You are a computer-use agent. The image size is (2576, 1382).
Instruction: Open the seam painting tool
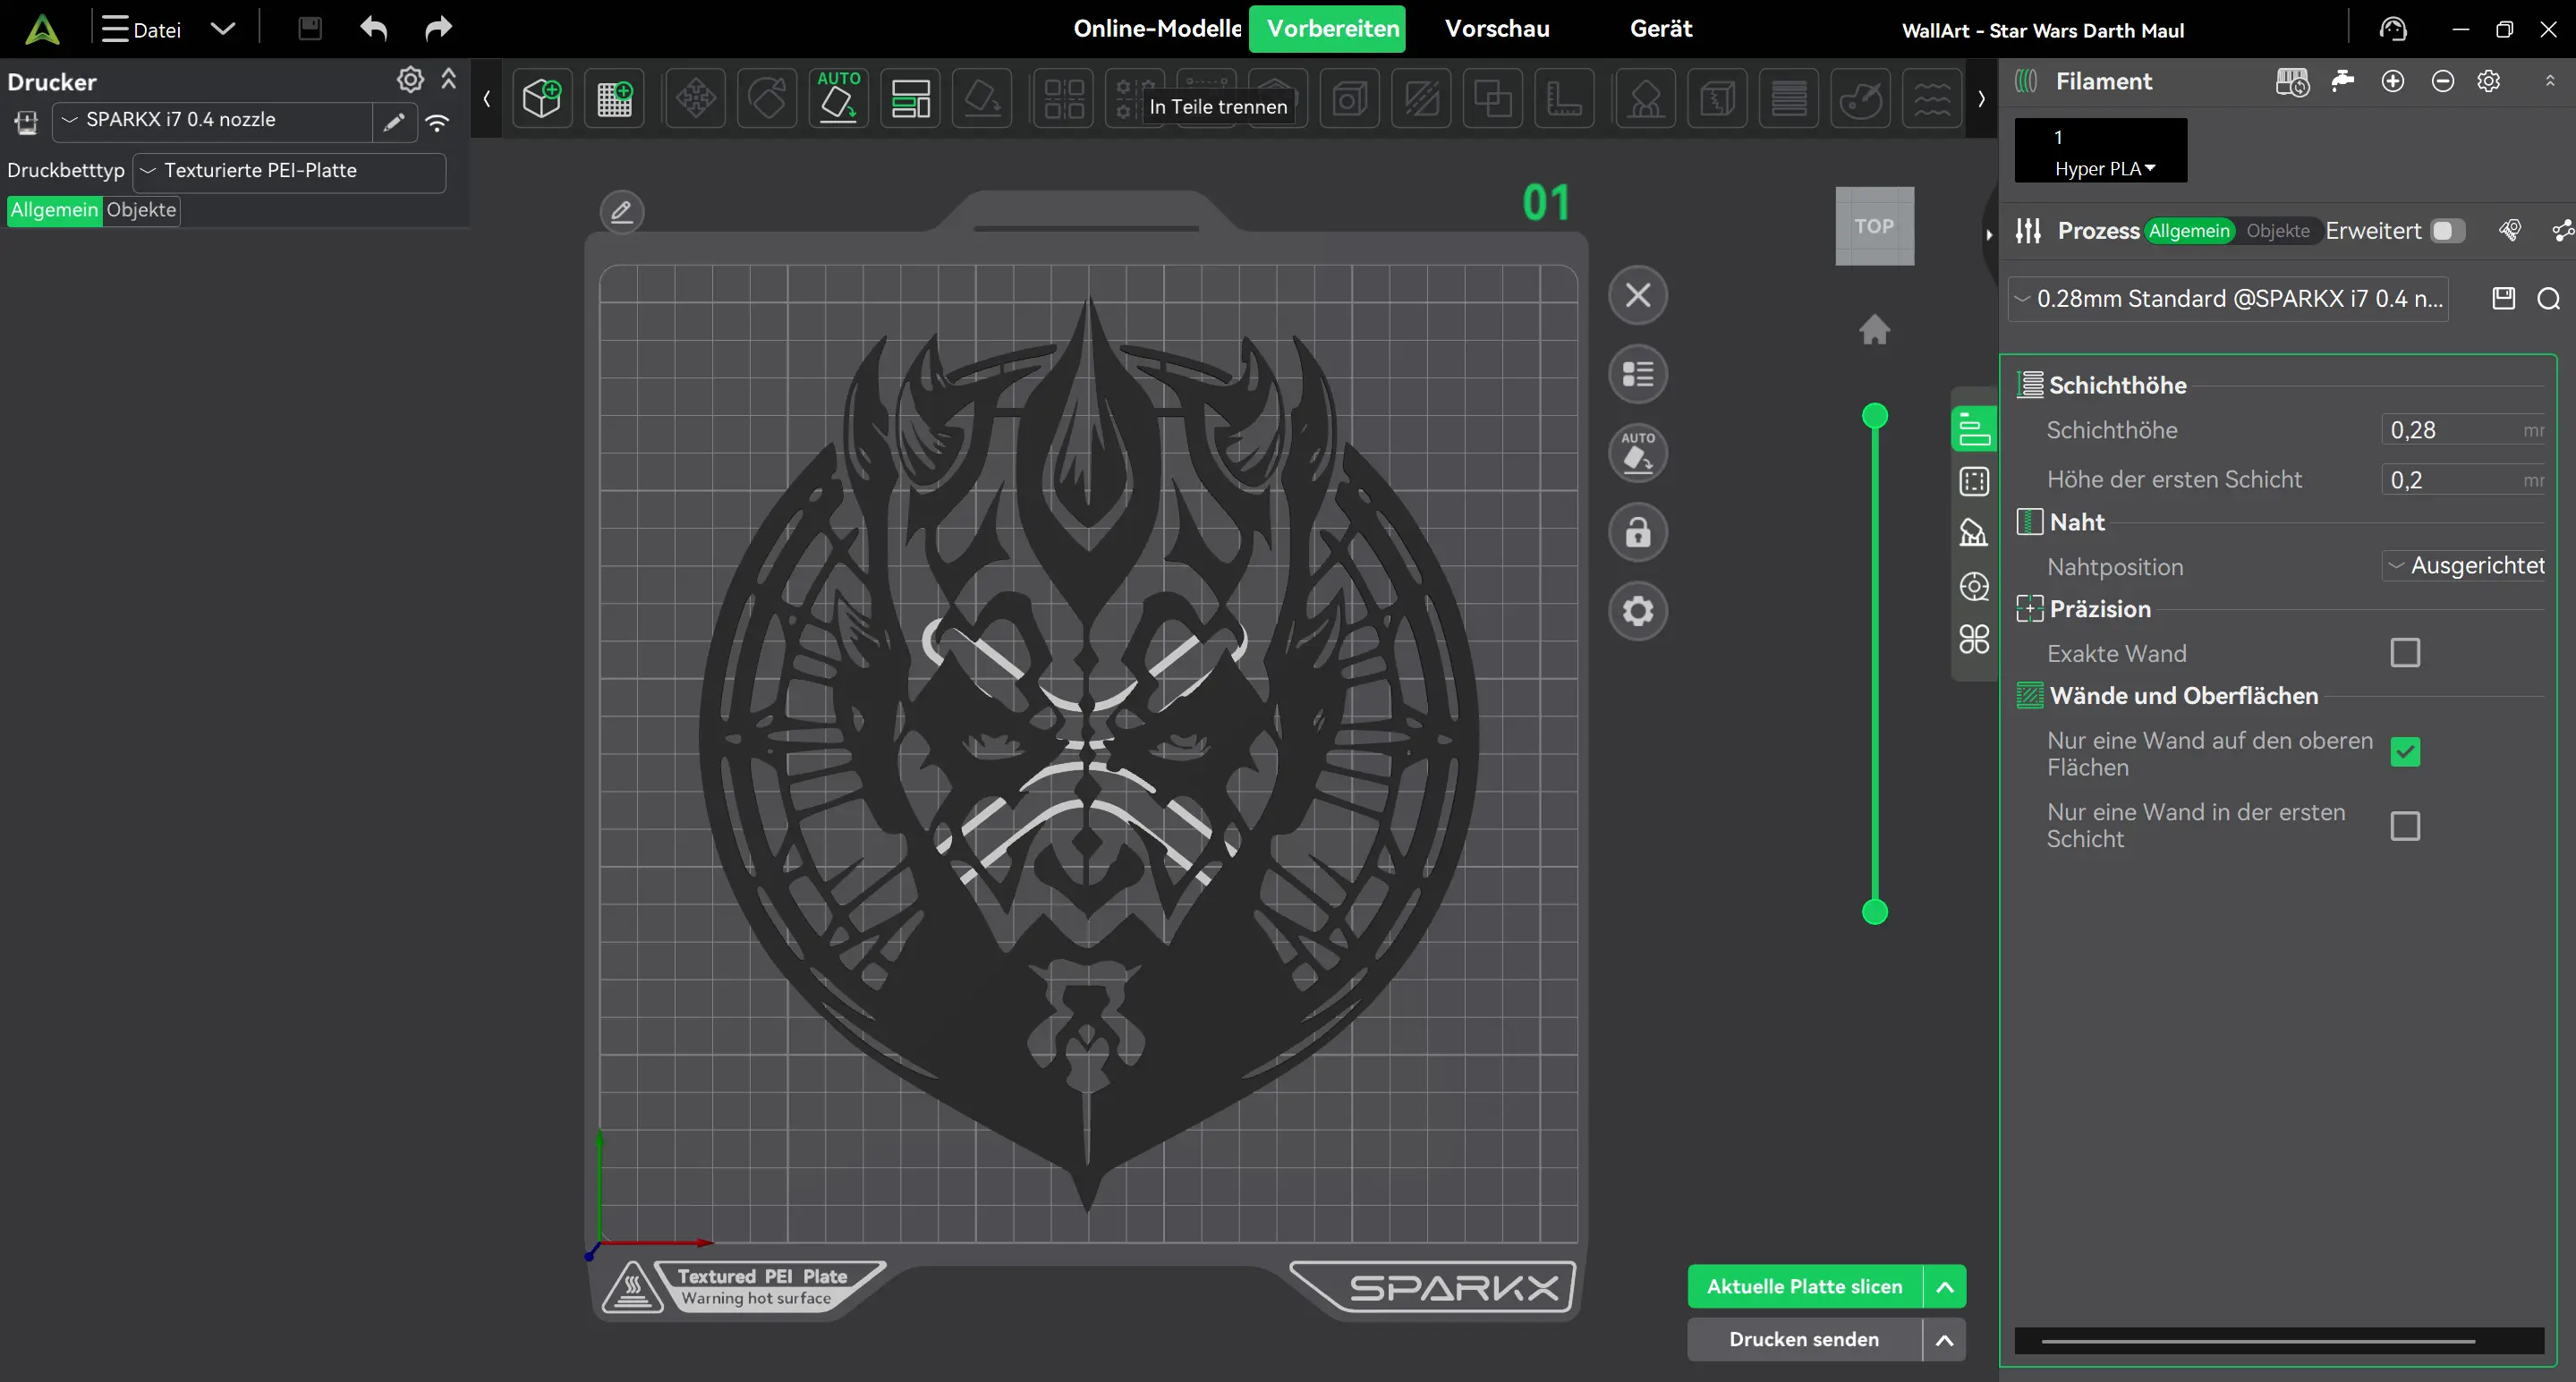coord(1717,98)
